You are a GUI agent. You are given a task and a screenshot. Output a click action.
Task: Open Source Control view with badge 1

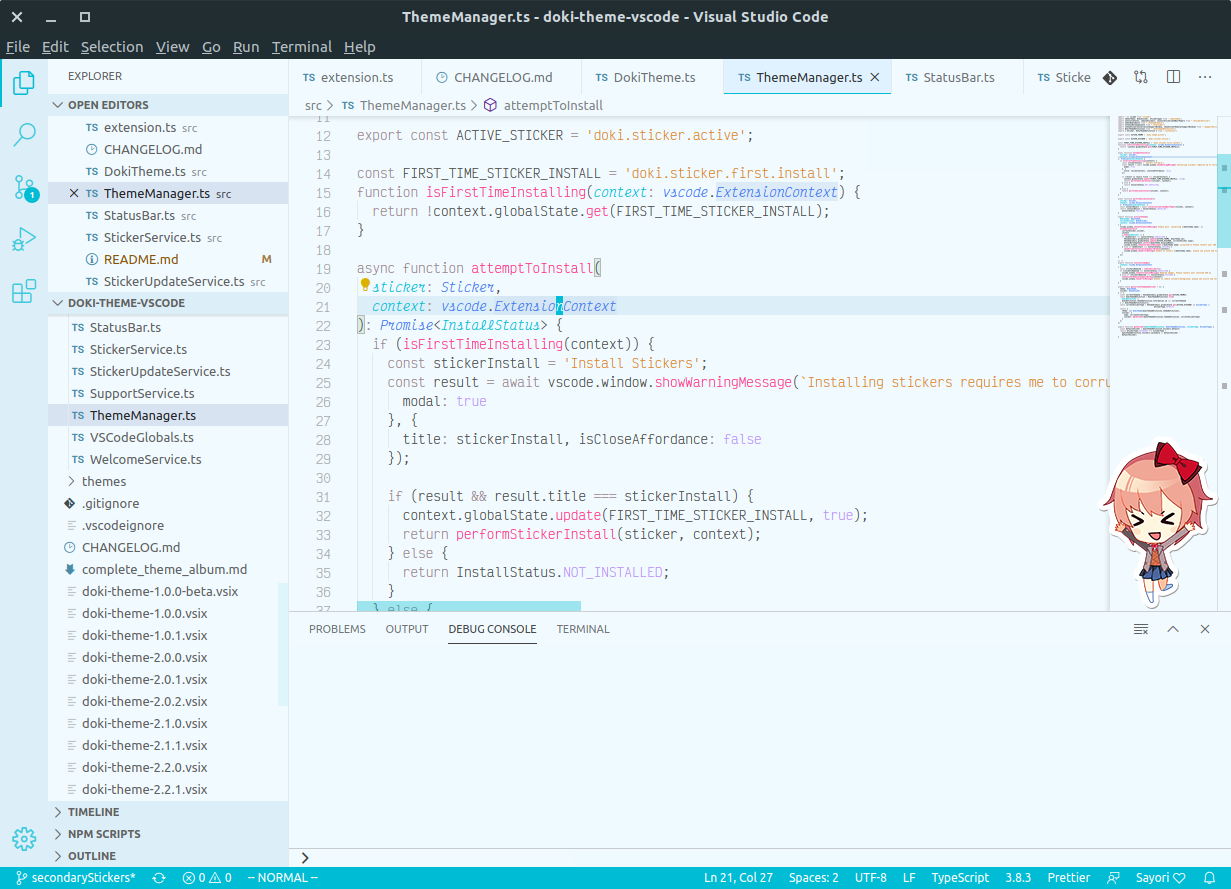click(x=24, y=187)
